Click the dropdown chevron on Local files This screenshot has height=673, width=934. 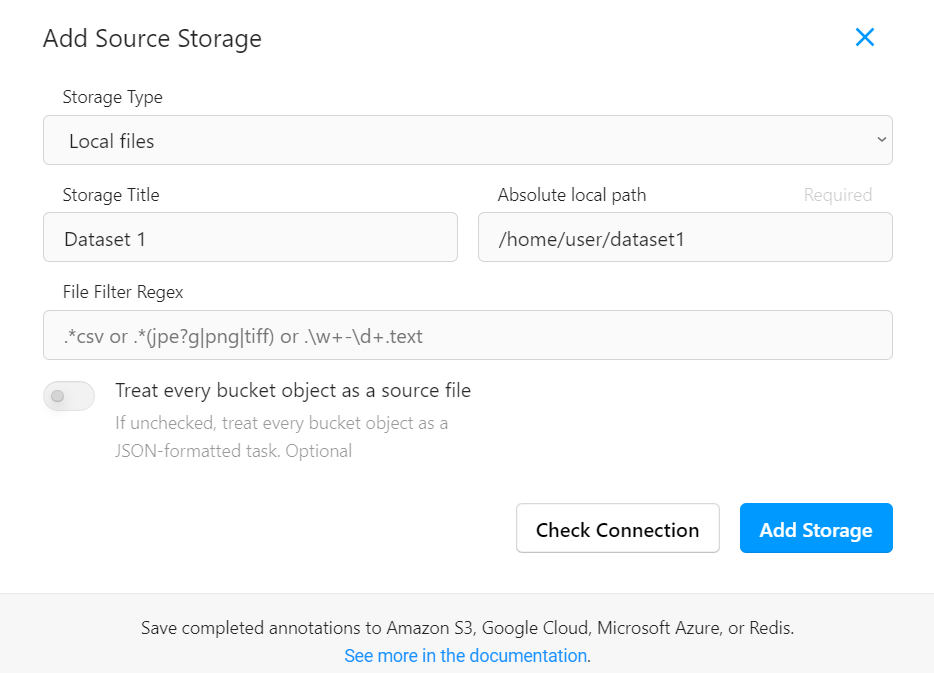[879, 140]
